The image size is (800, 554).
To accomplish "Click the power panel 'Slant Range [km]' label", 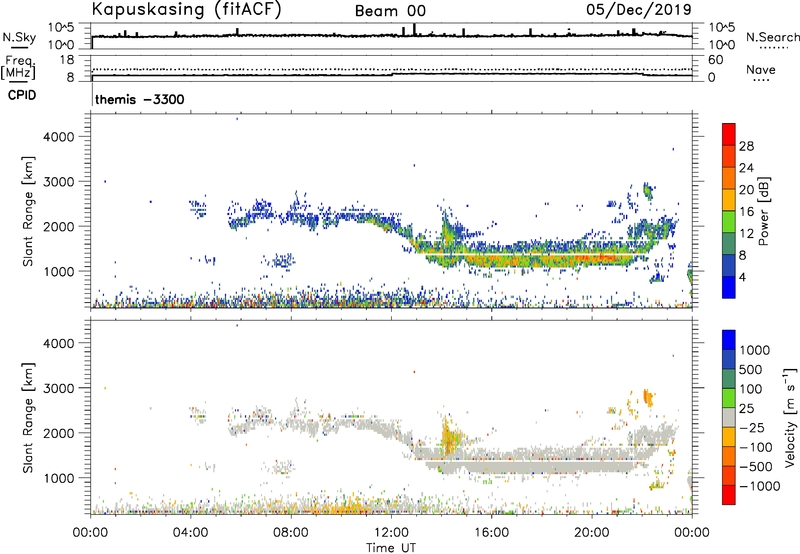I will [x=28, y=211].
